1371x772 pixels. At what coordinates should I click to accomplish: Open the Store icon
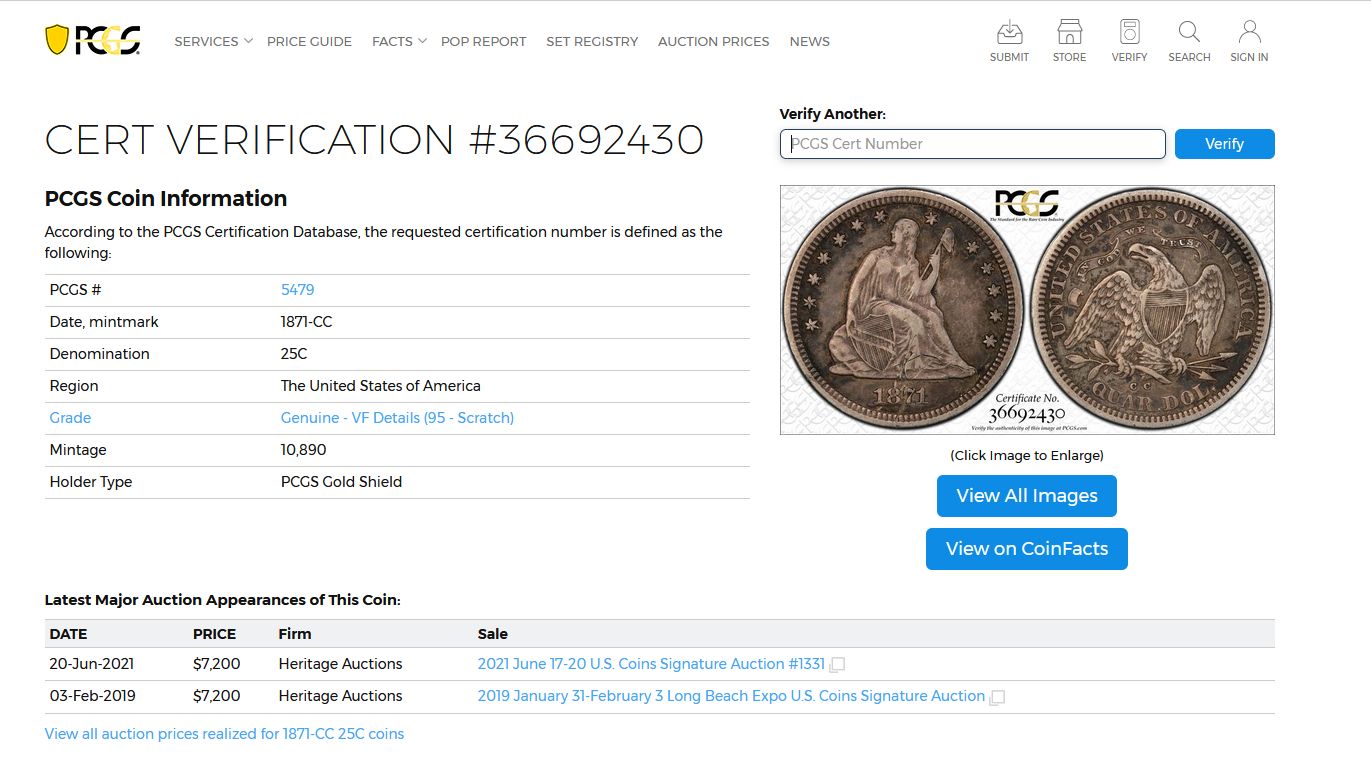pos(1069,41)
